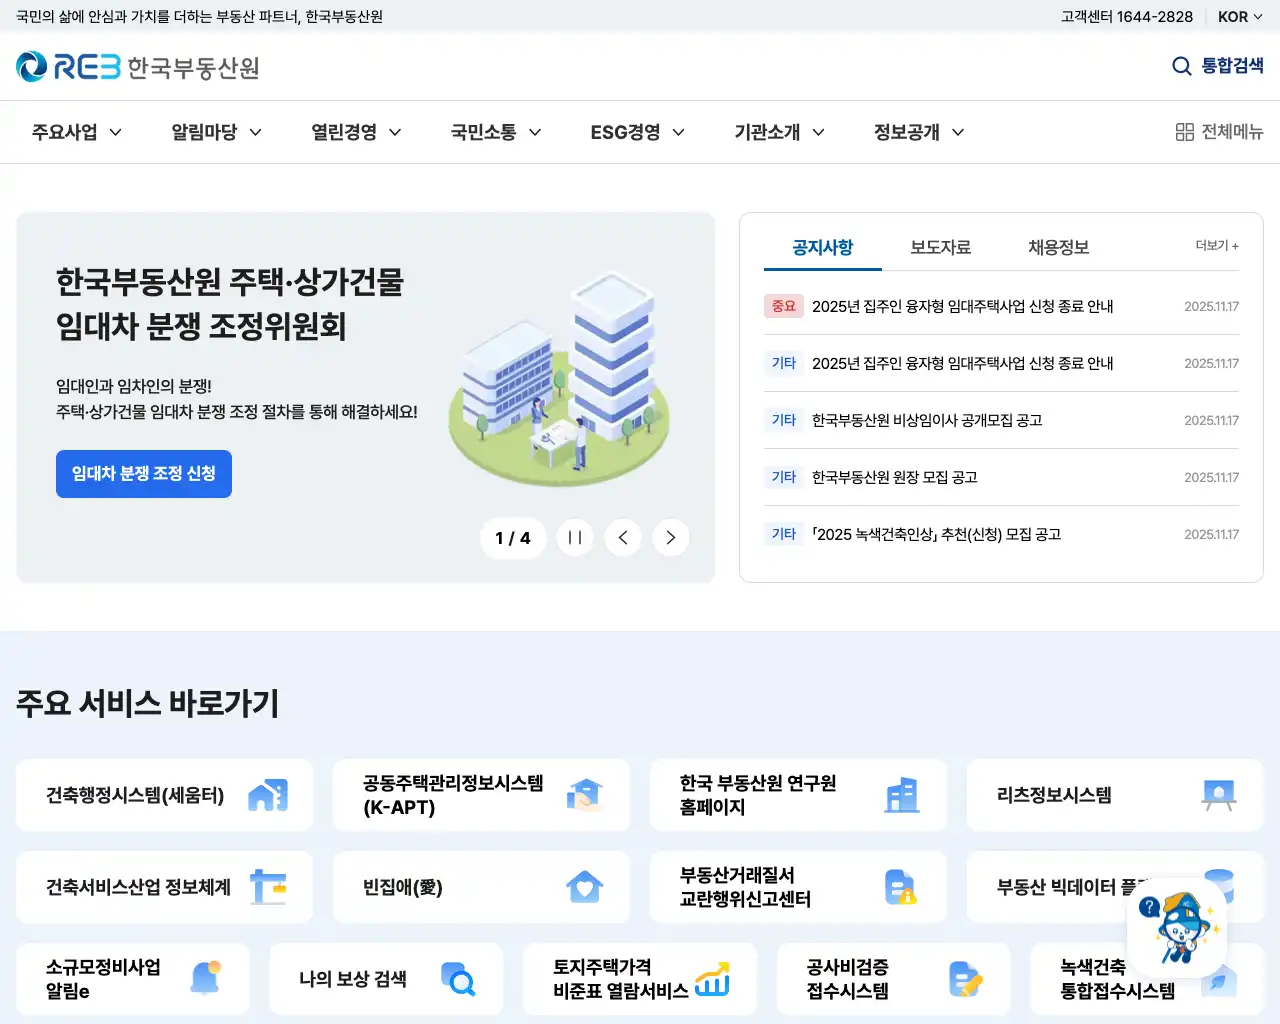Switch to the 채용정보 tab

(x=1056, y=247)
